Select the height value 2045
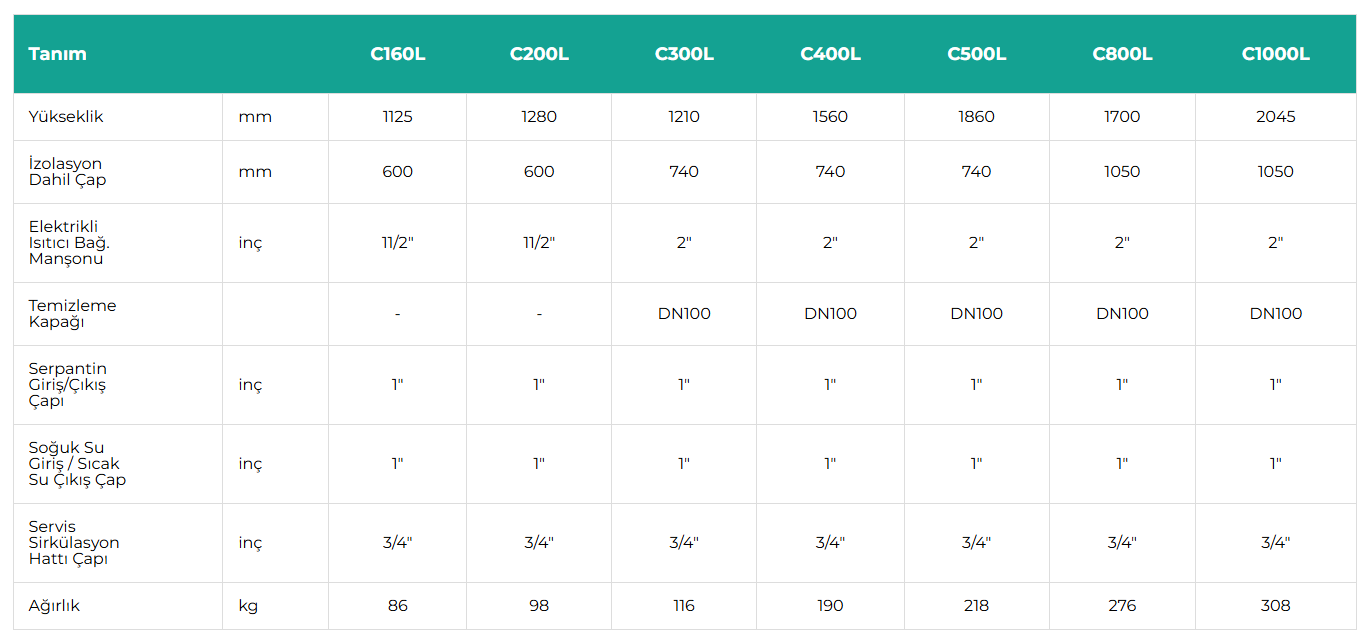 tap(1275, 117)
